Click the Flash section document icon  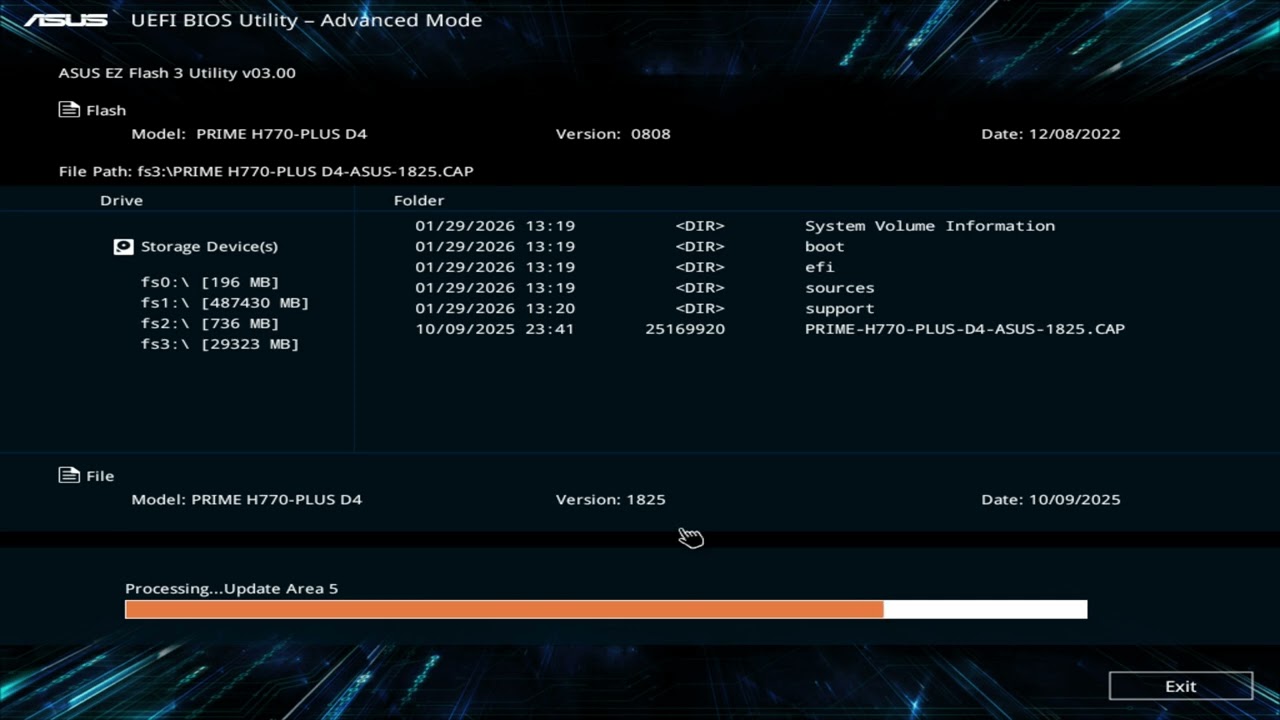[x=69, y=110]
